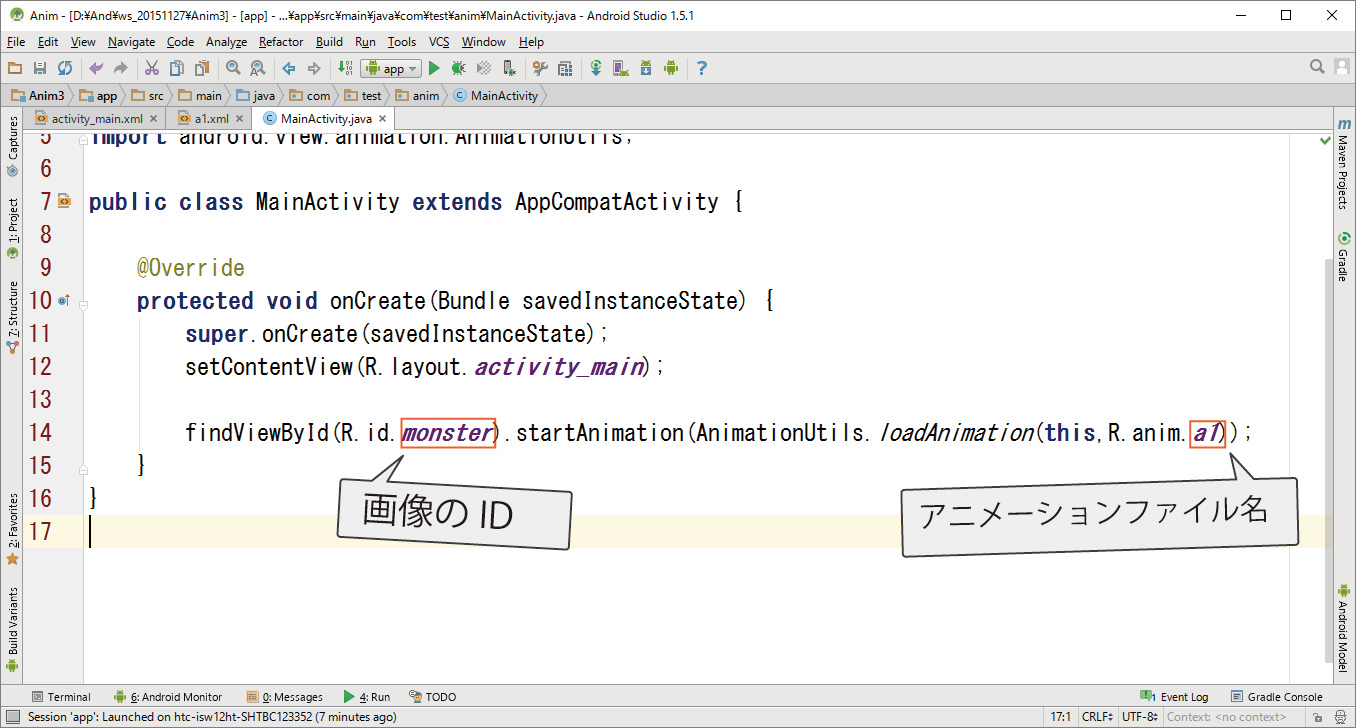Click the override gutter icon on line 10
This screenshot has height=728, width=1356.
pos(63,300)
